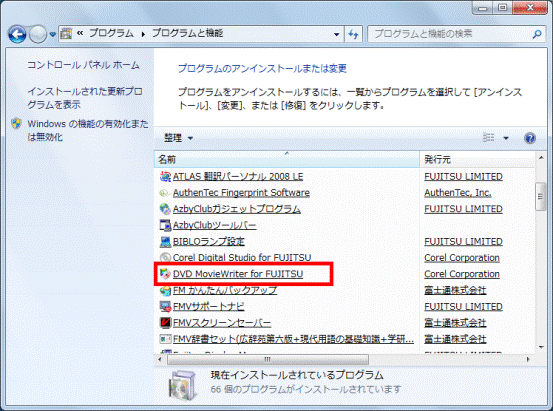The height and width of the screenshot is (411, 553).
Task: Maximize the Programs and Features window
Action: (x=502, y=7)
